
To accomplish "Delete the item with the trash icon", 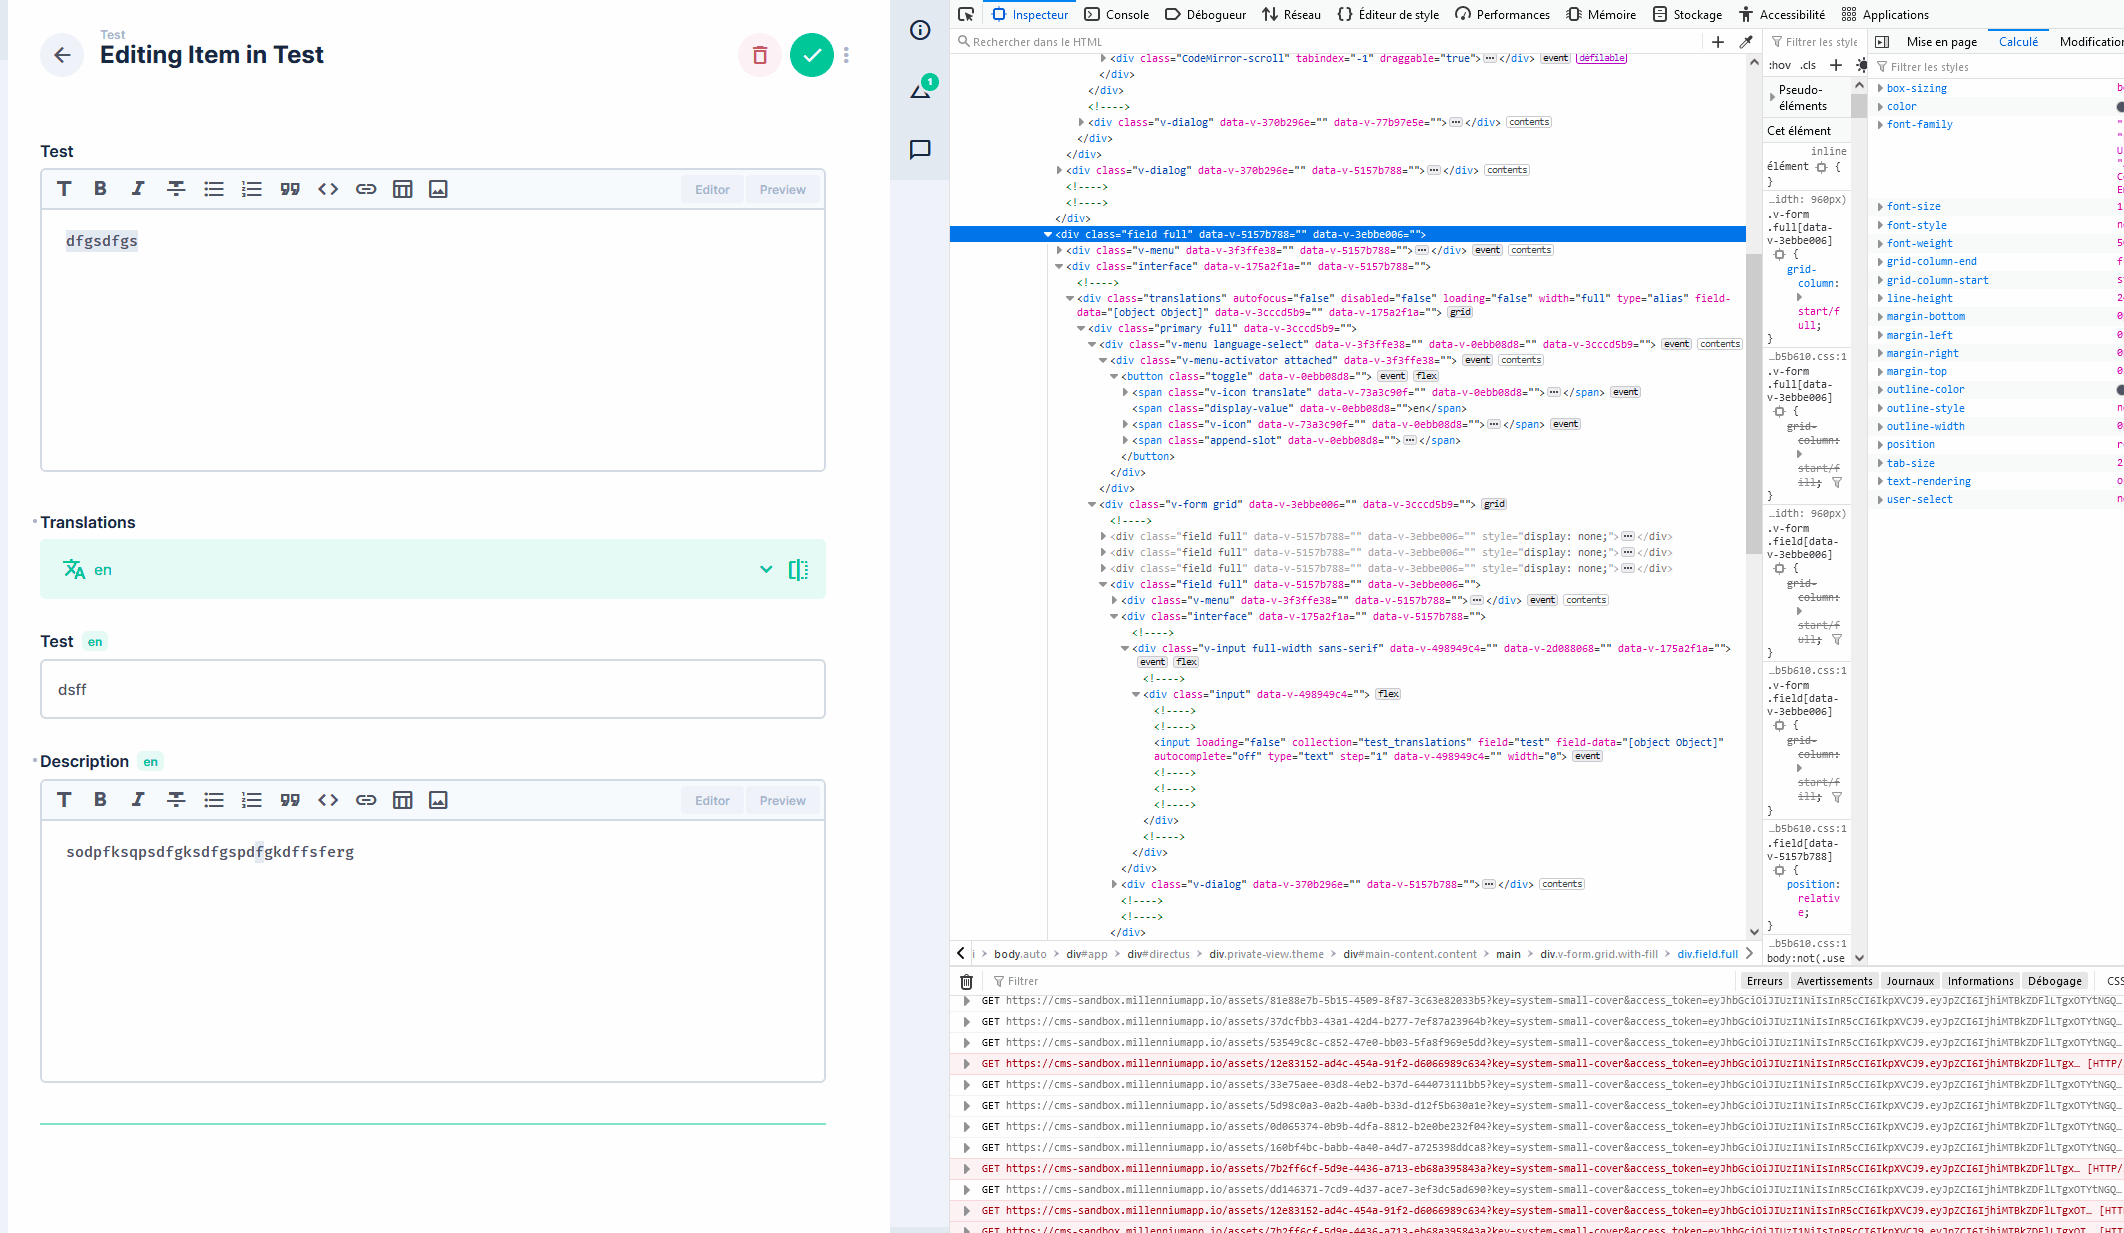I will [x=760, y=55].
